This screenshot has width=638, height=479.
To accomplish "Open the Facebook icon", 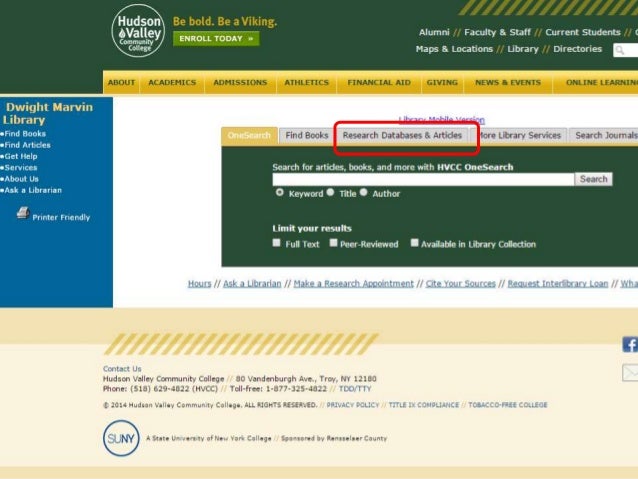I will 630,345.
